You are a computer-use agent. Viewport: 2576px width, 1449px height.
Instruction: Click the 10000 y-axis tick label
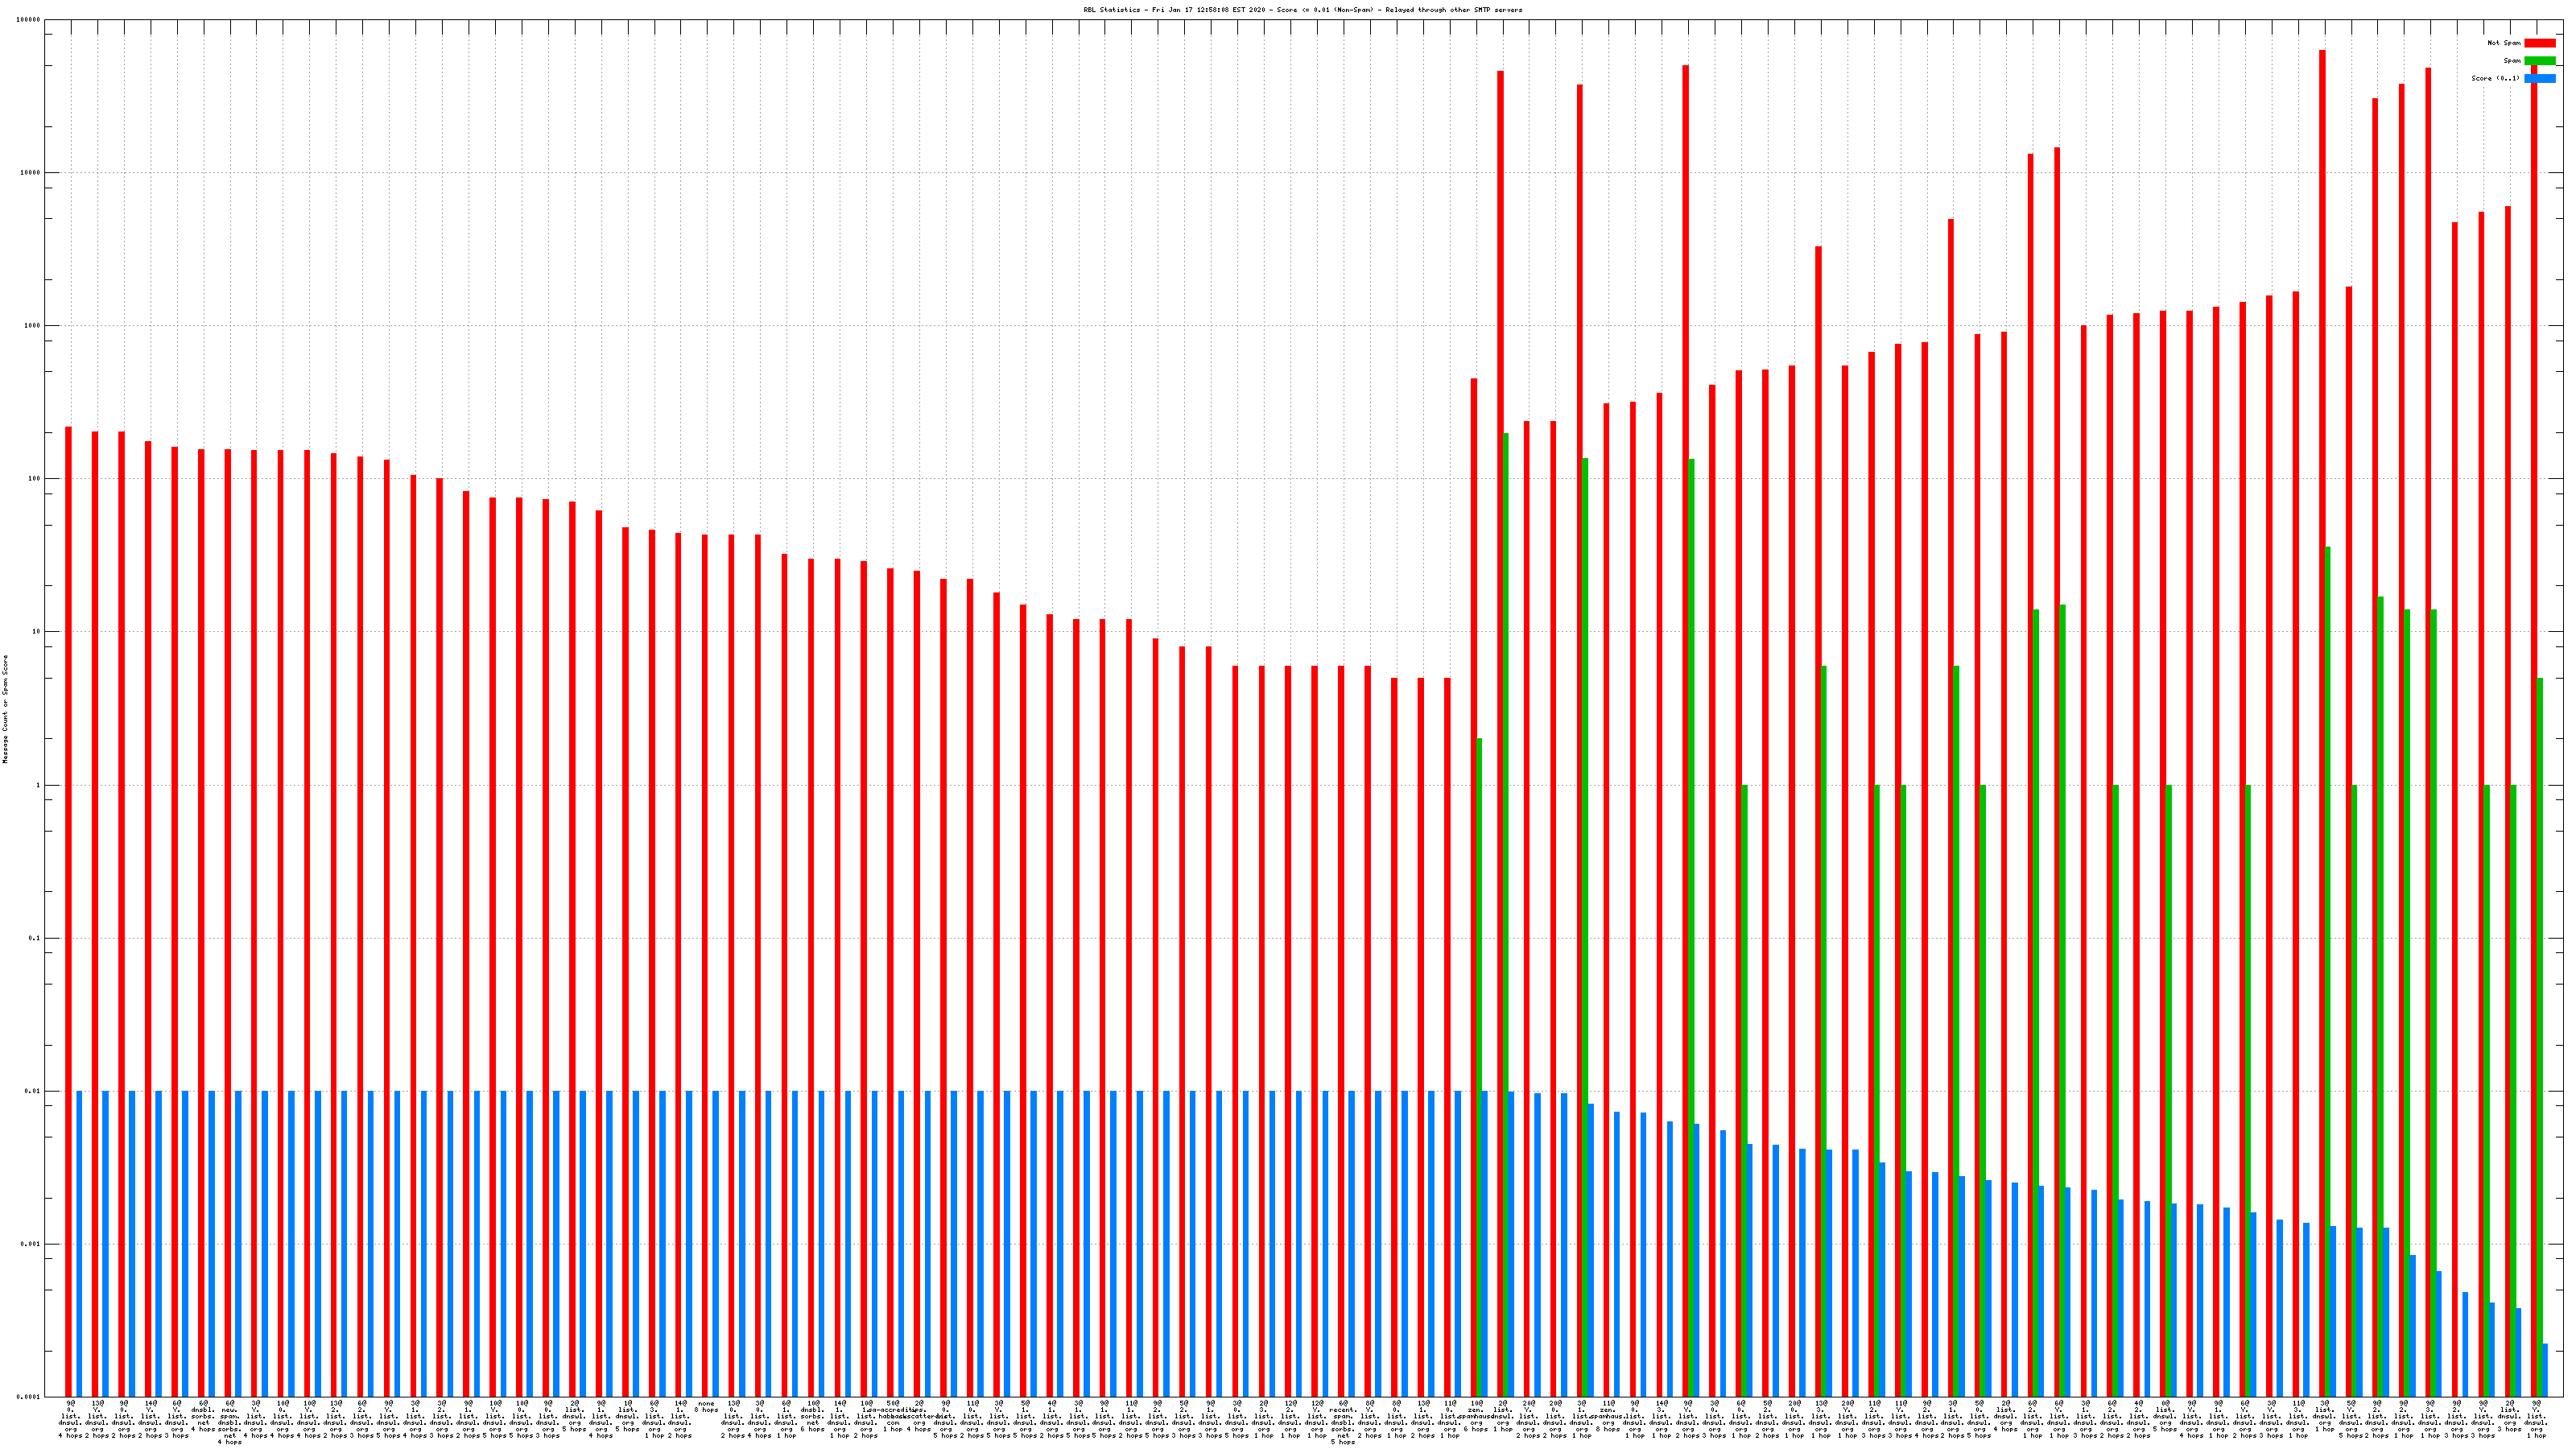click(31, 173)
